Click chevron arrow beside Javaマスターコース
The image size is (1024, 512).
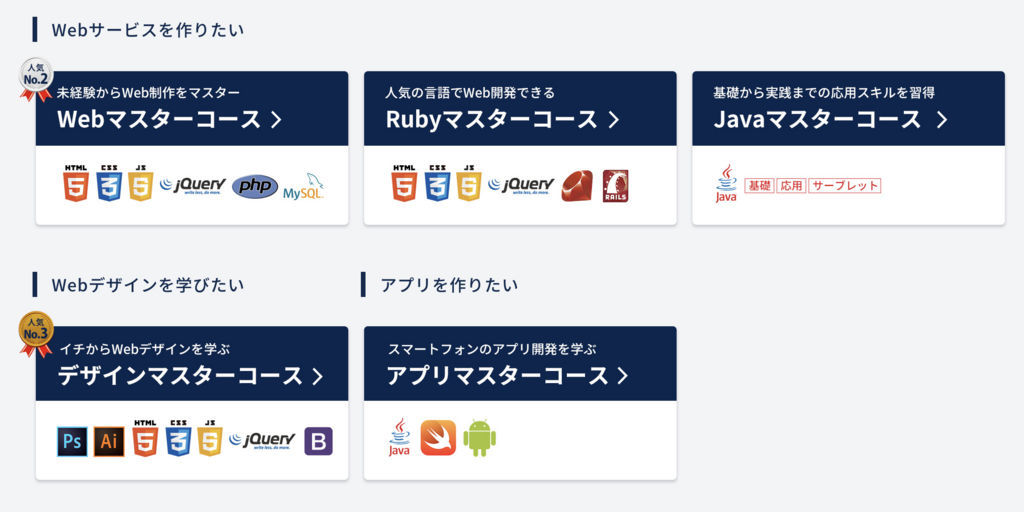941,120
